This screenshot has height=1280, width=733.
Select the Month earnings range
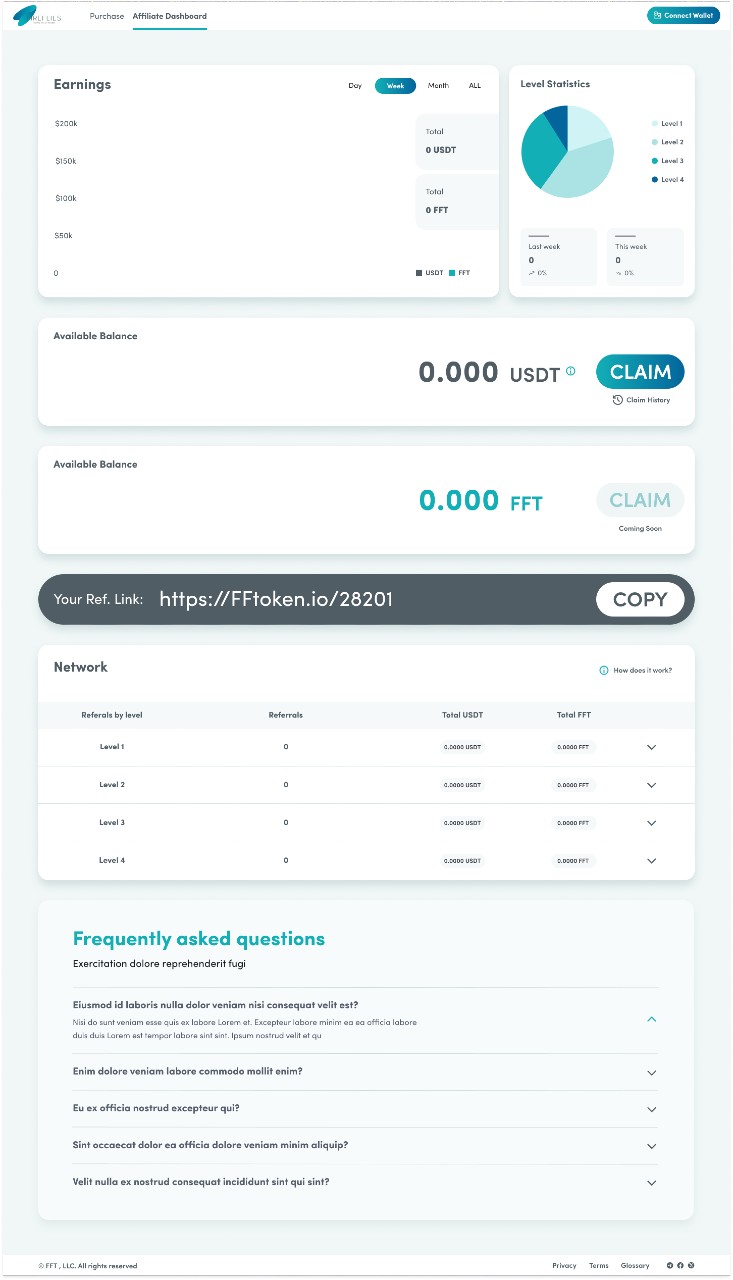(438, 86)
